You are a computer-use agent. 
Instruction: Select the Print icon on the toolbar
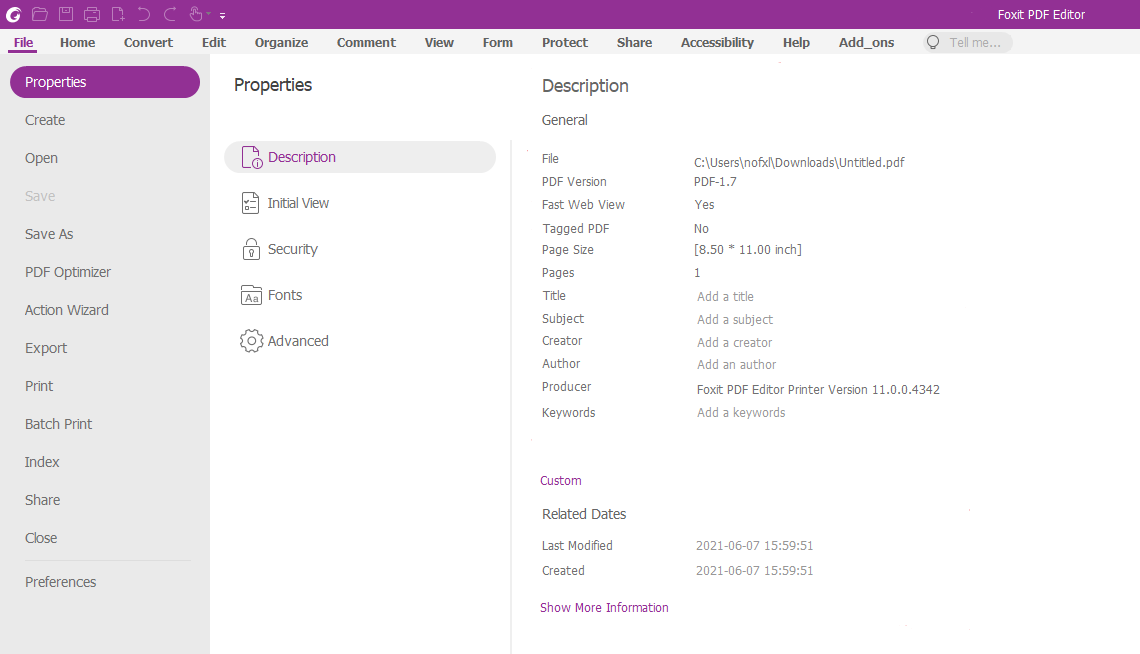point(92,14)
